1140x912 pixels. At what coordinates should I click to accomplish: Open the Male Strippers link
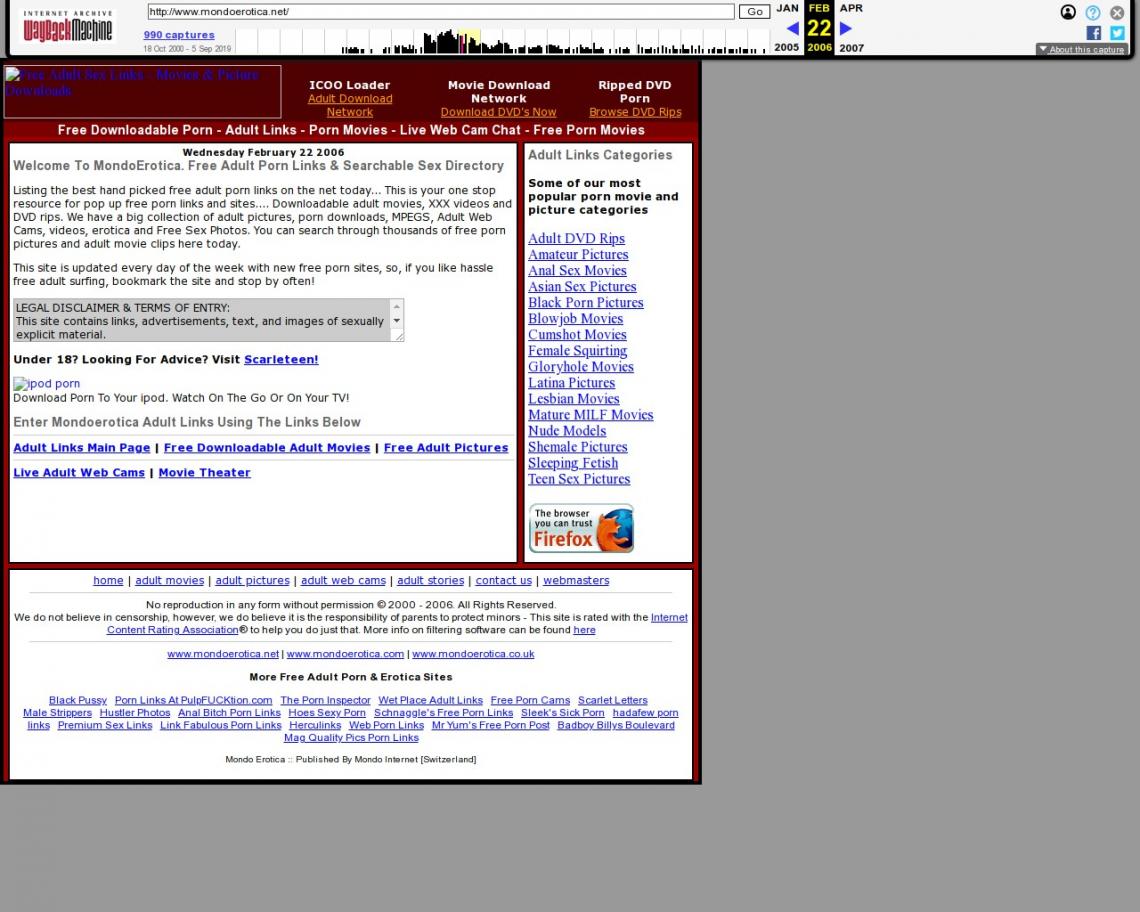[57, 713]
